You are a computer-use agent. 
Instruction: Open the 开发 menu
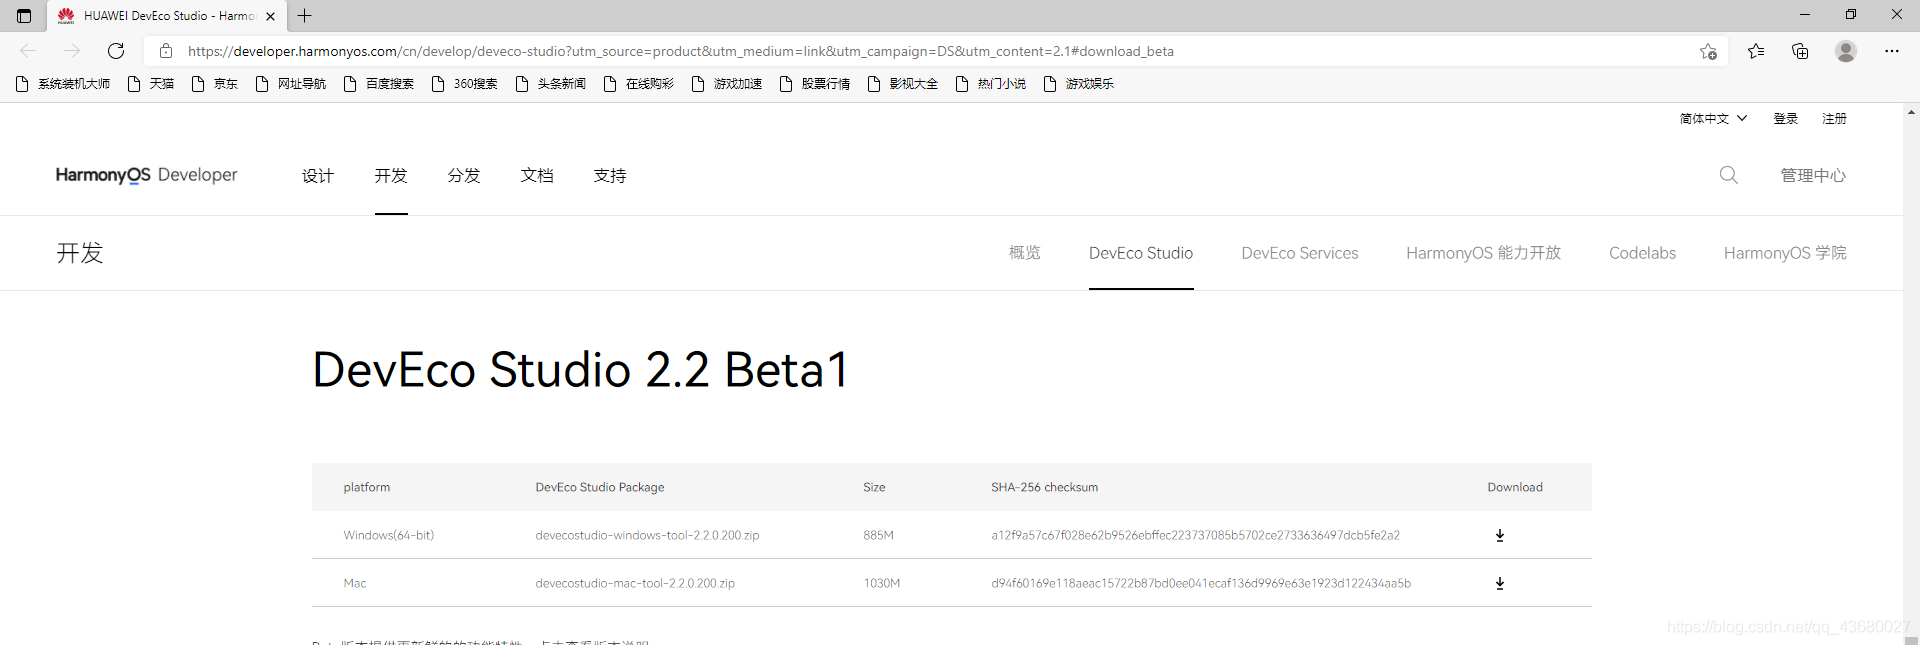(391, 176)
